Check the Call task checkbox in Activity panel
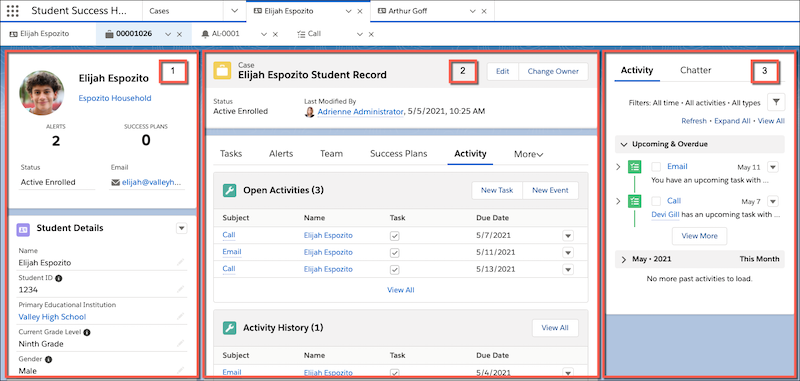Screen dimensions: 800x381 tap(657, 201)
